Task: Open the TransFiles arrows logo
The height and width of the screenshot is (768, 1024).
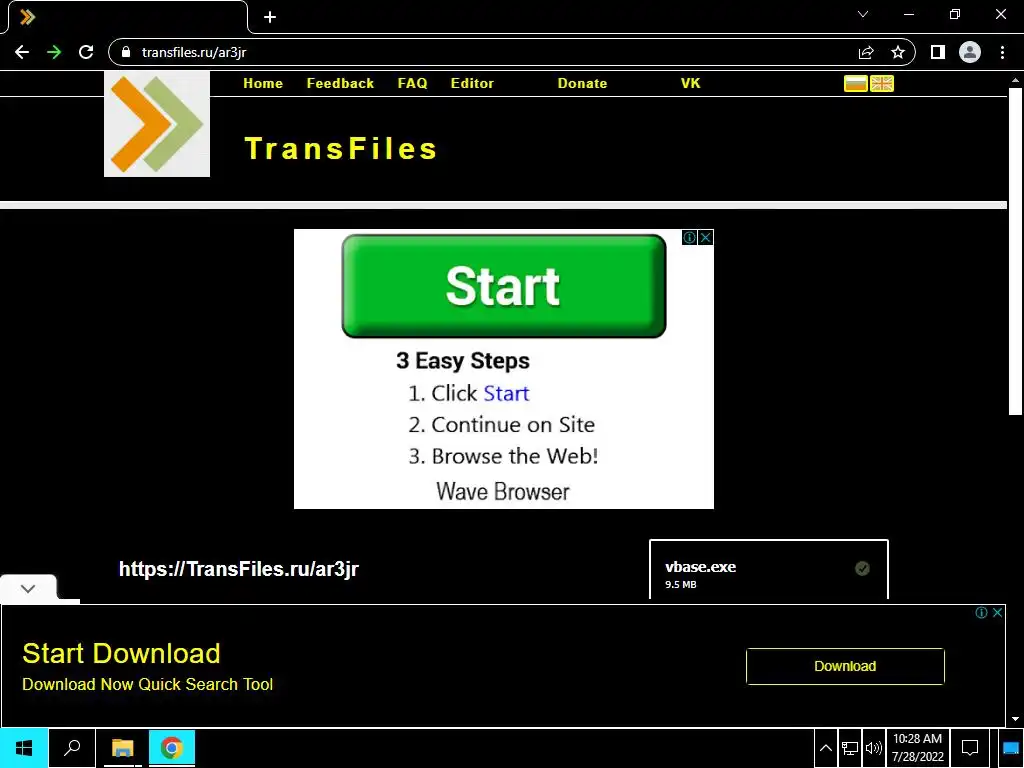Action: point(157,124)
